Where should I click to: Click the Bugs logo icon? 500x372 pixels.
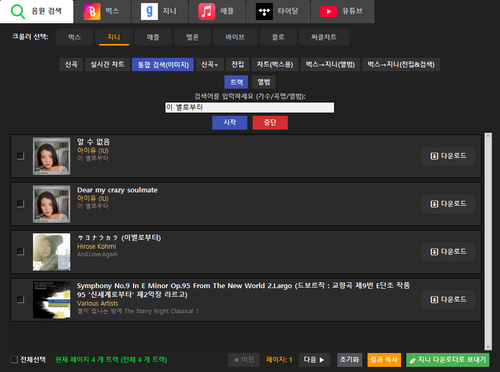point(92,11)
